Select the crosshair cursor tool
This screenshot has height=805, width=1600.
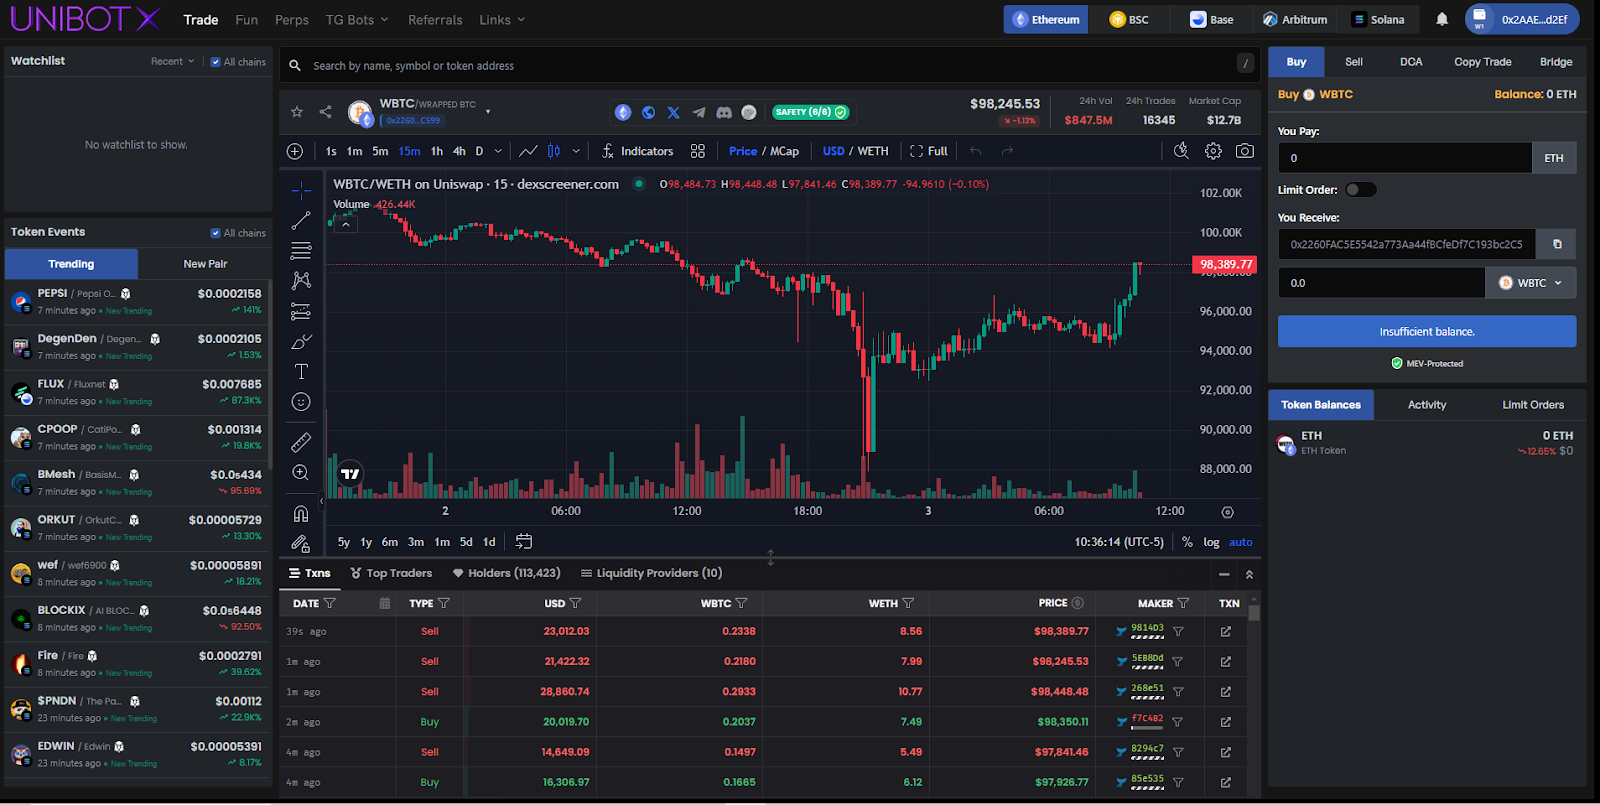click(301, 189)
